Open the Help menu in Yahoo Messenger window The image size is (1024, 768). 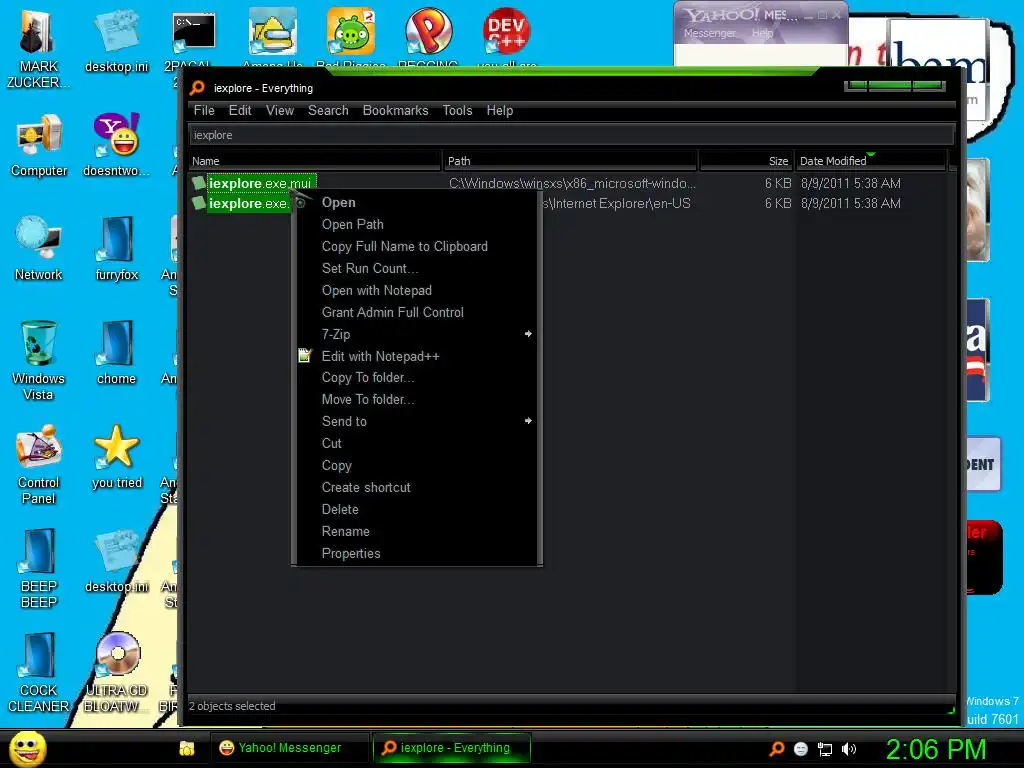click(x=762, y=33)
